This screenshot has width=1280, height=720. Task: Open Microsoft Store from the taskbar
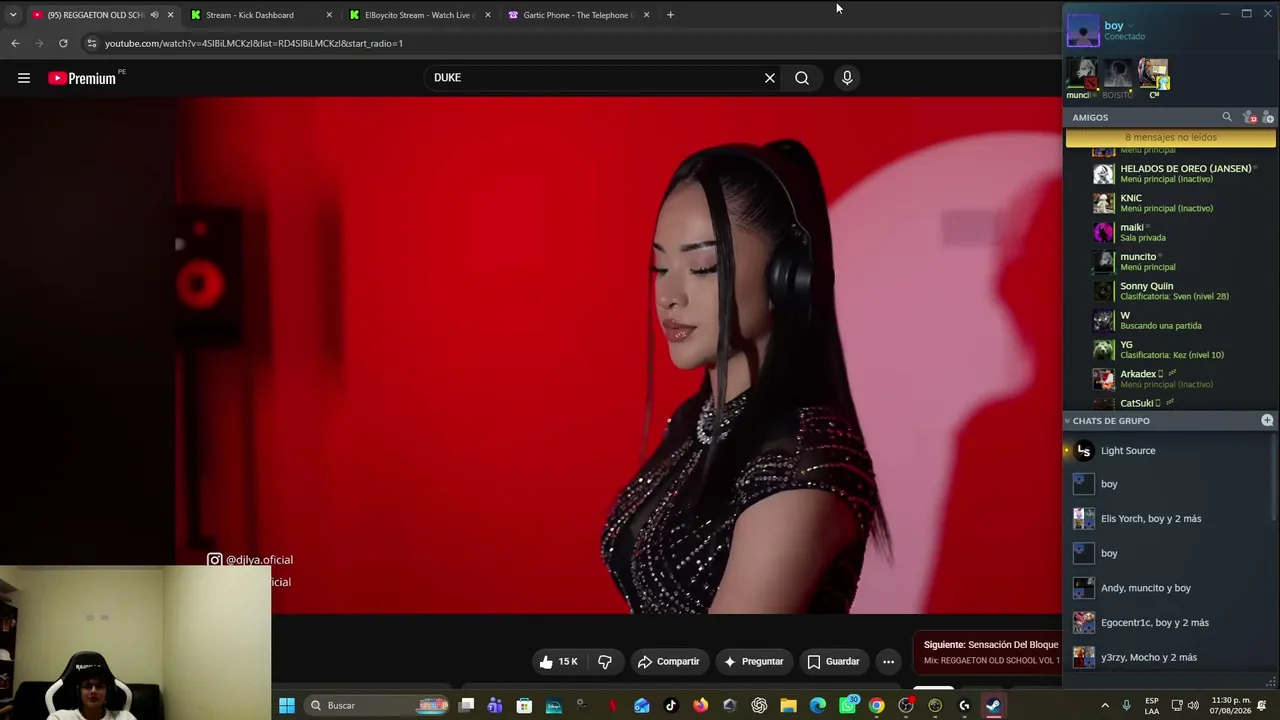point(524,705)
